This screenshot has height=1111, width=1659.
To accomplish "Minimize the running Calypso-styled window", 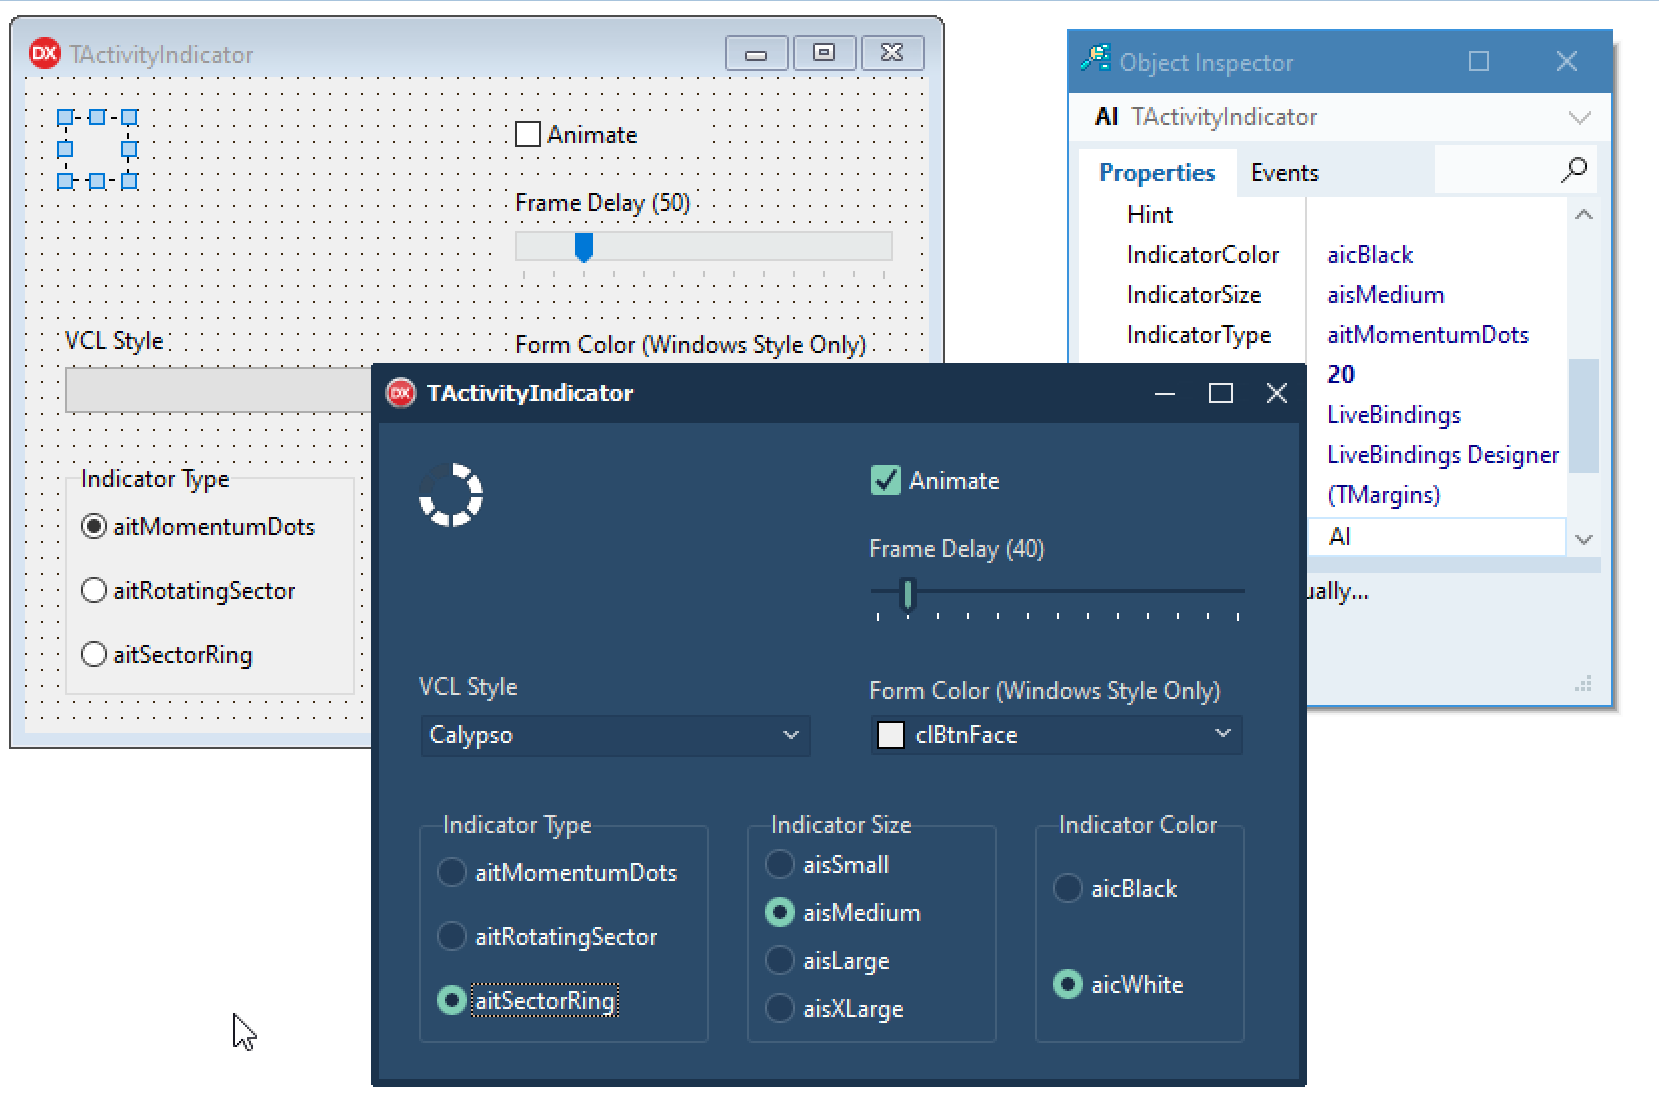I will coord(1165,393).
